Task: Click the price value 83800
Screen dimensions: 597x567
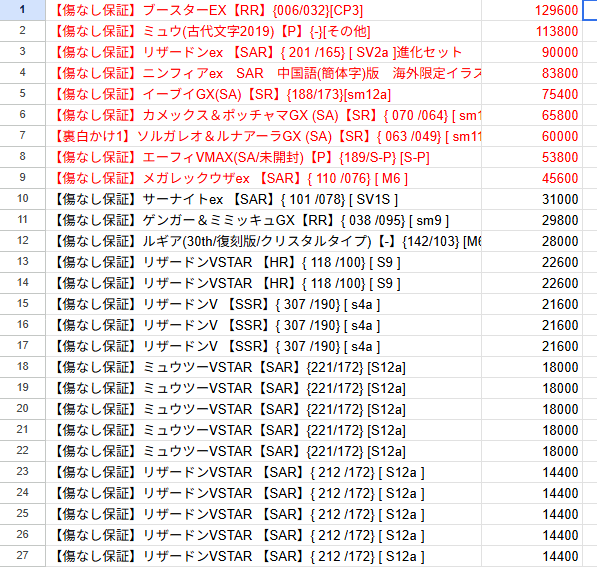Action: click(560, 73)
